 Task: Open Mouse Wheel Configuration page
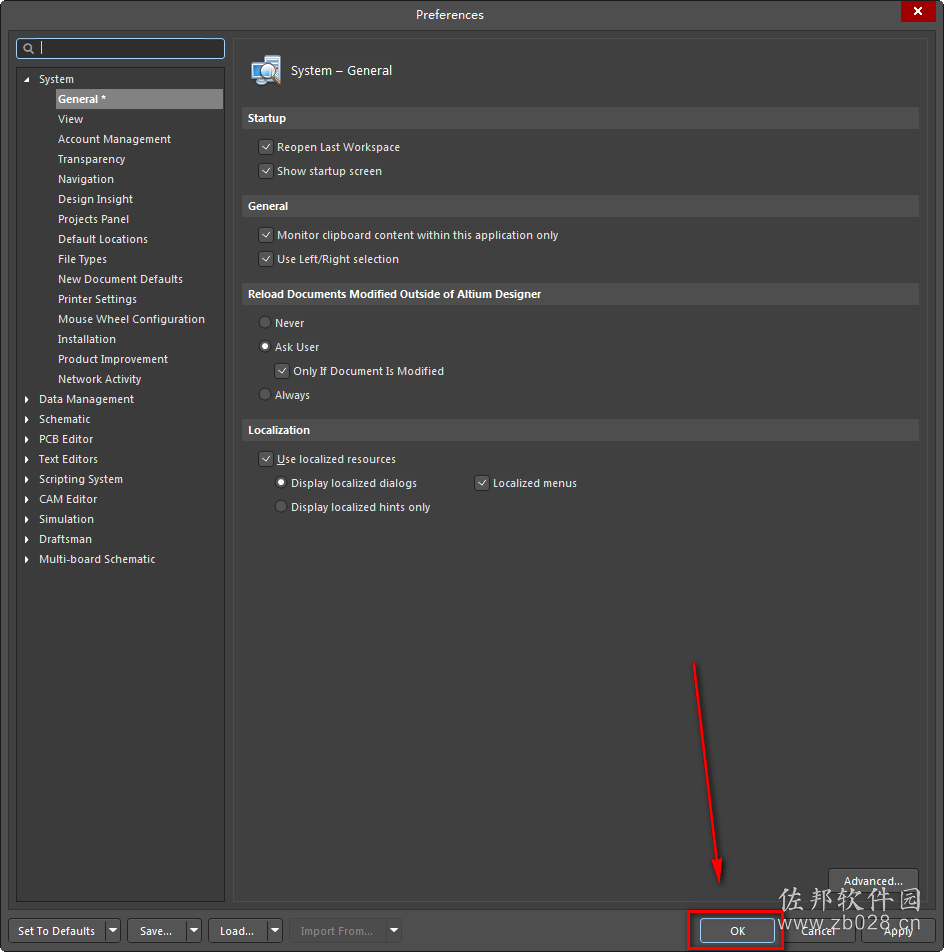[131, 319]
